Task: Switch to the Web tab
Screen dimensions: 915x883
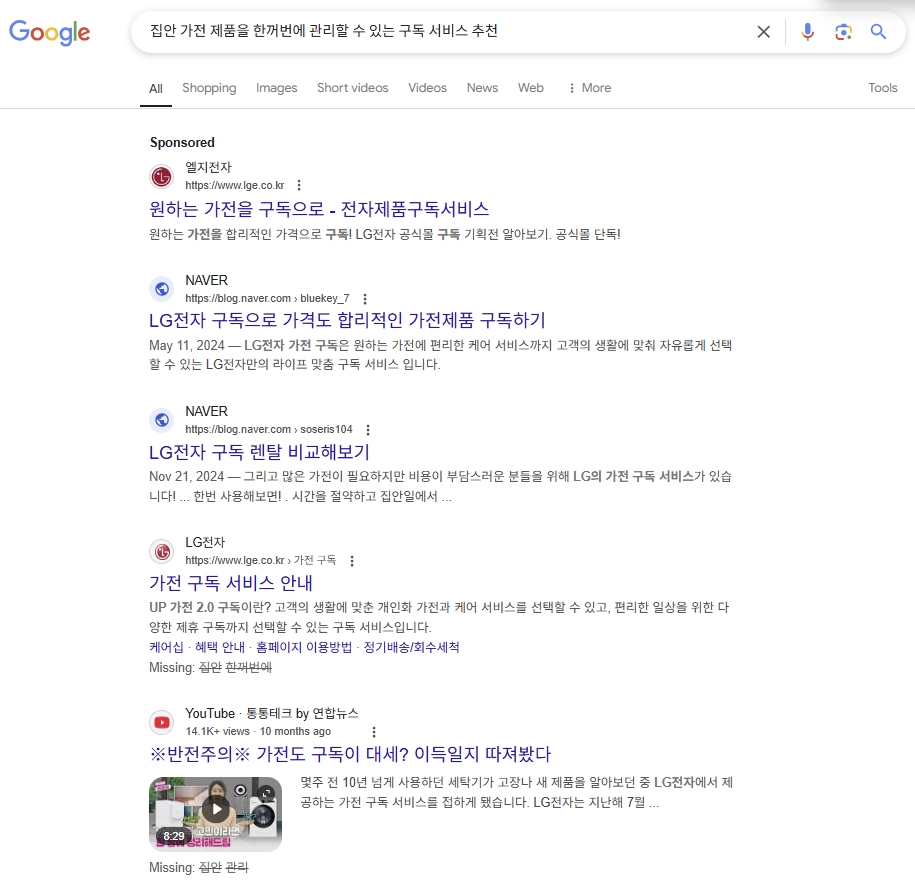Action: point(530,88)
